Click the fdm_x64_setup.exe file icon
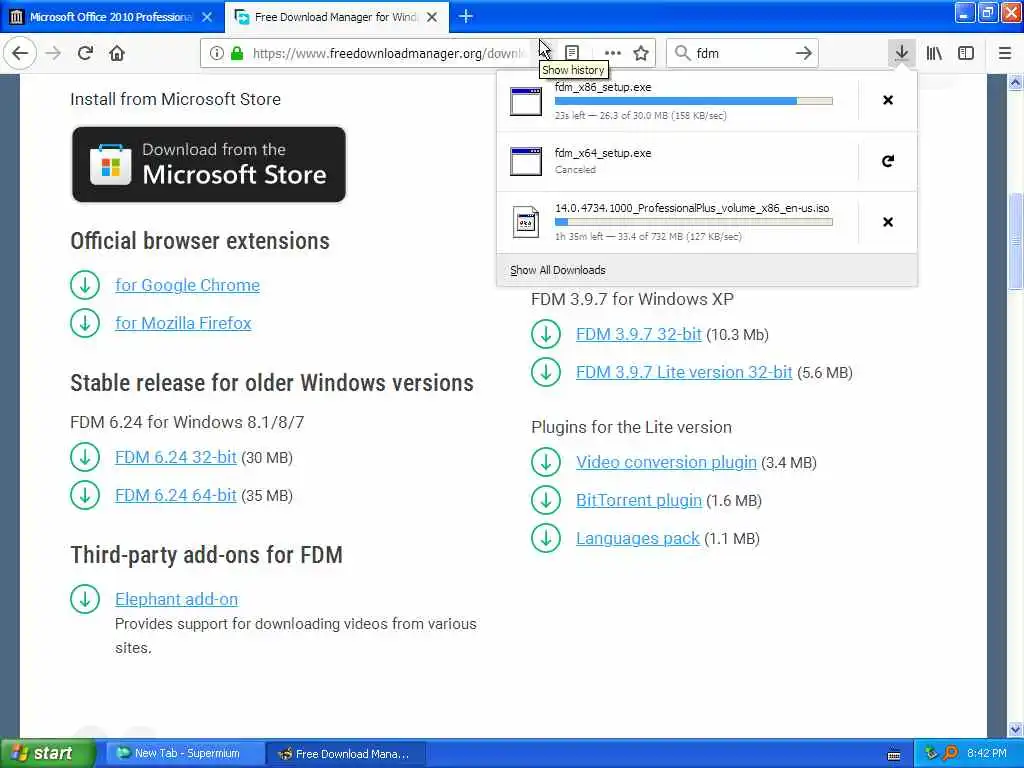 [526, 161]
